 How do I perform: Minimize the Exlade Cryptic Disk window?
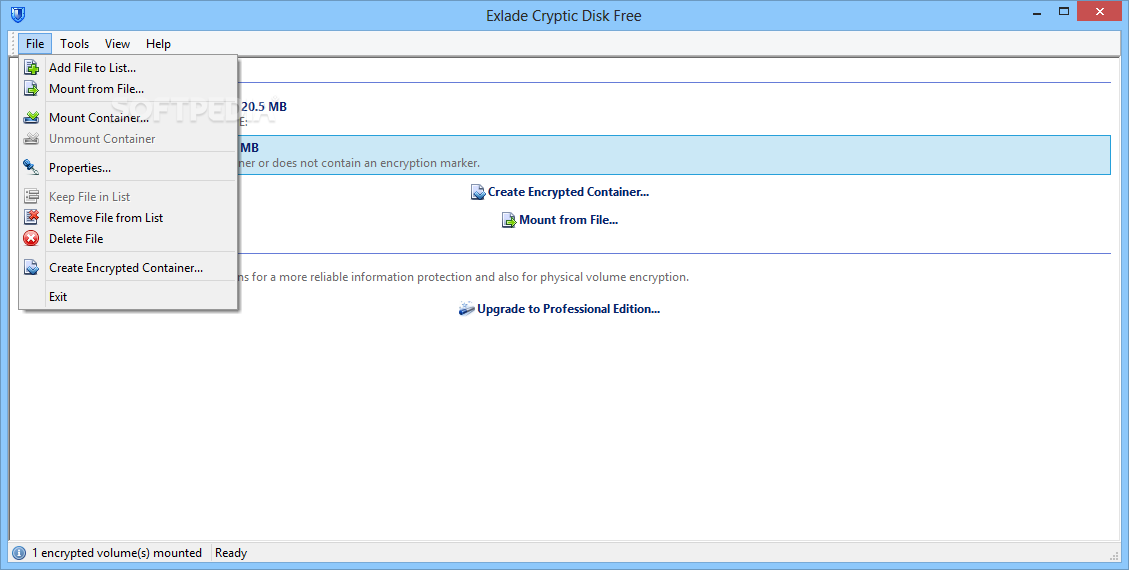1037,13
